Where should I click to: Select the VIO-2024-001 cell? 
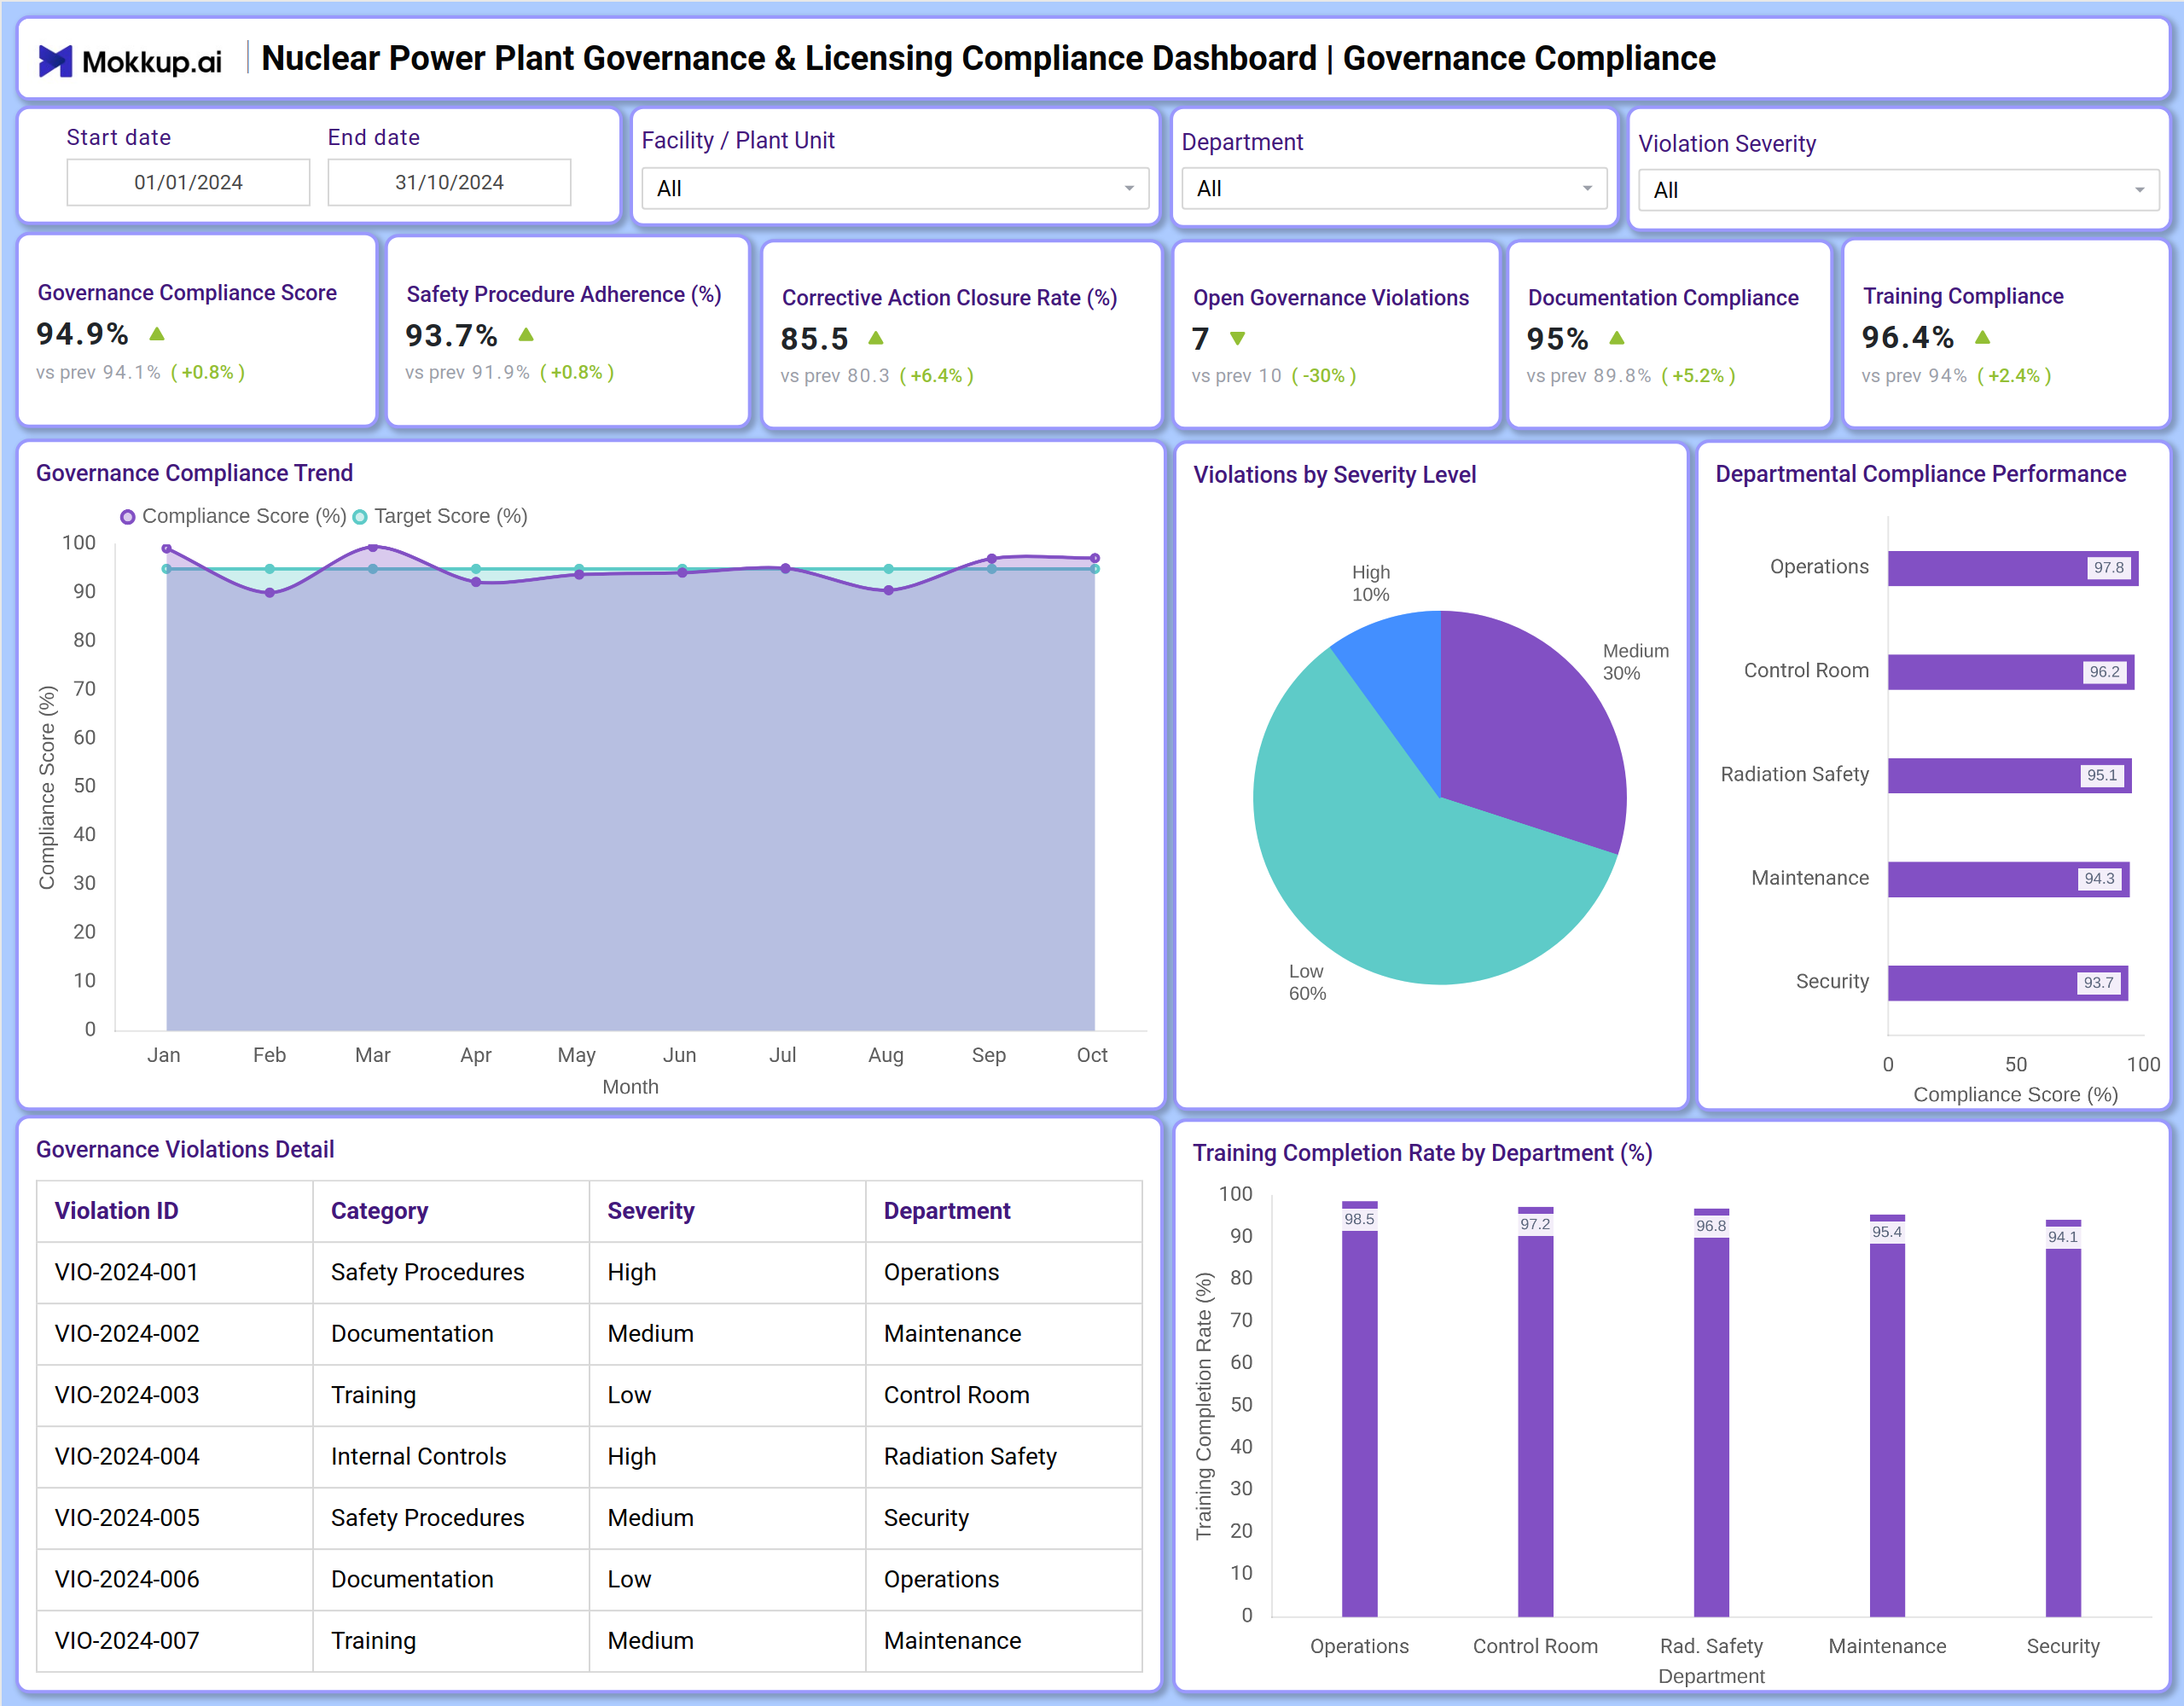175,1272
